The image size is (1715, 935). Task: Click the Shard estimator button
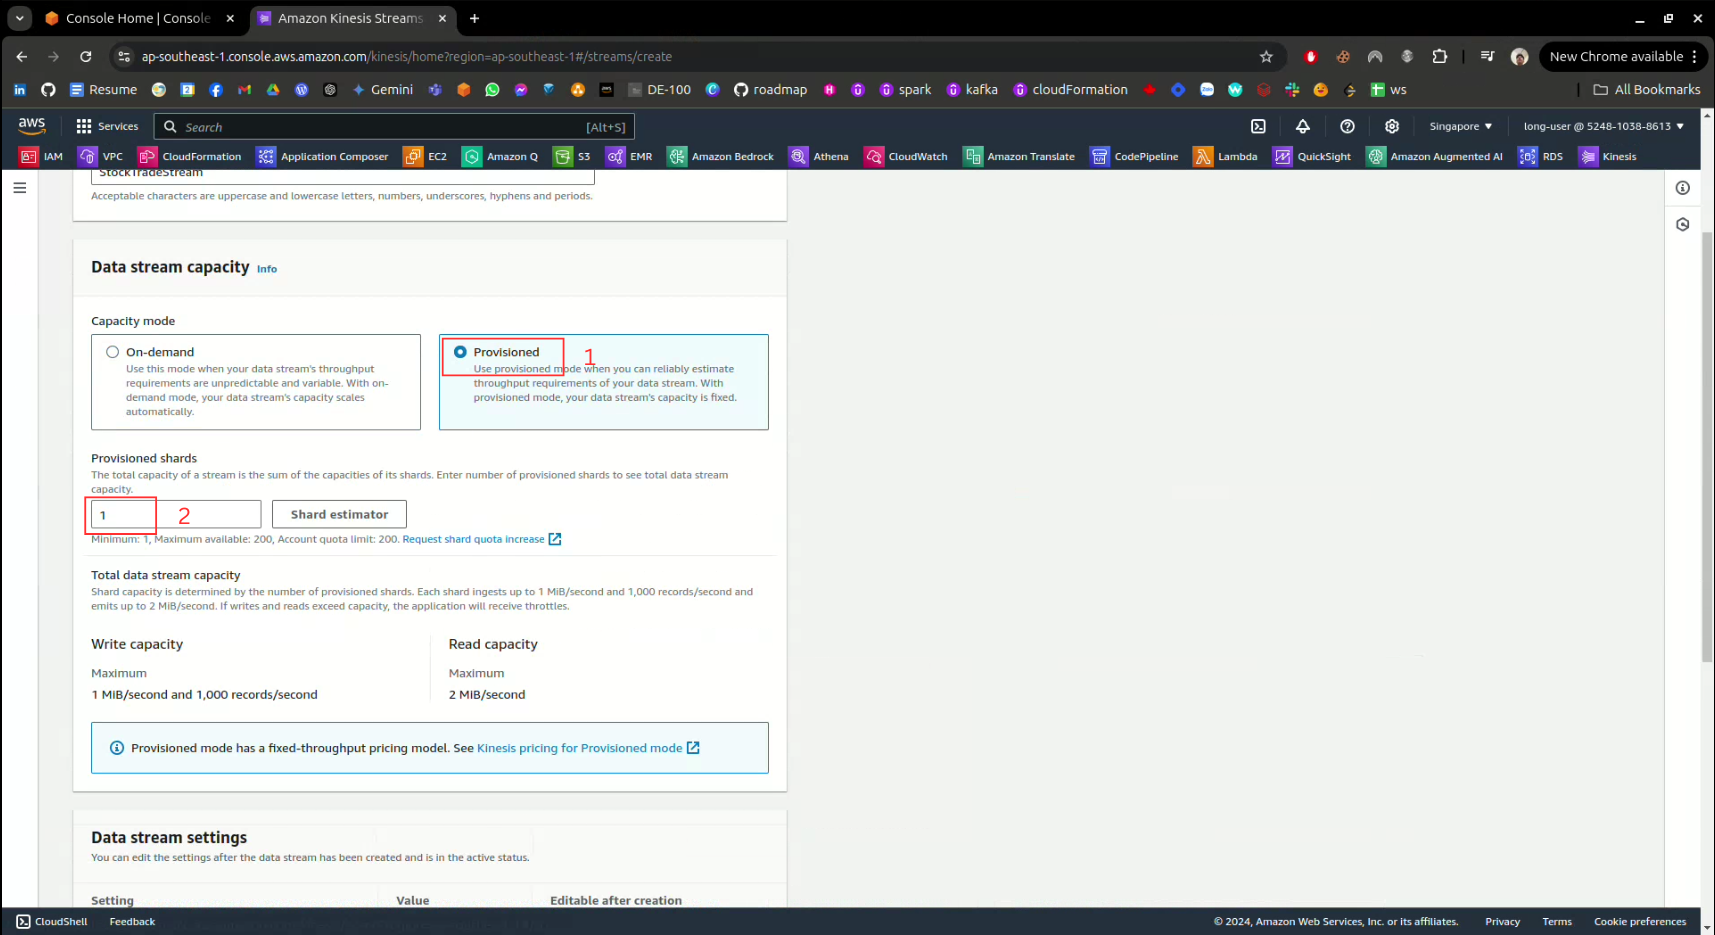pos(339,514)
